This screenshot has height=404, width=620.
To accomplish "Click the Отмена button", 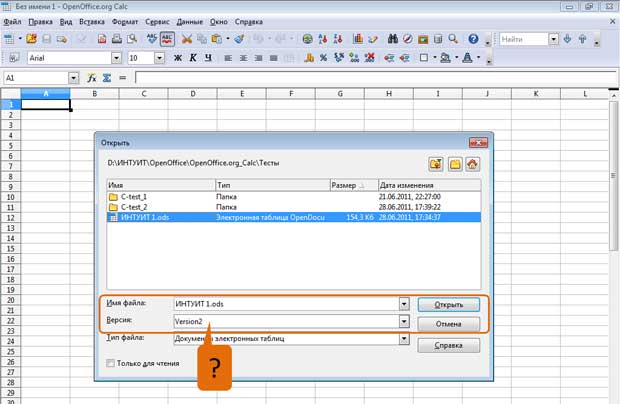I will [448, 324].
